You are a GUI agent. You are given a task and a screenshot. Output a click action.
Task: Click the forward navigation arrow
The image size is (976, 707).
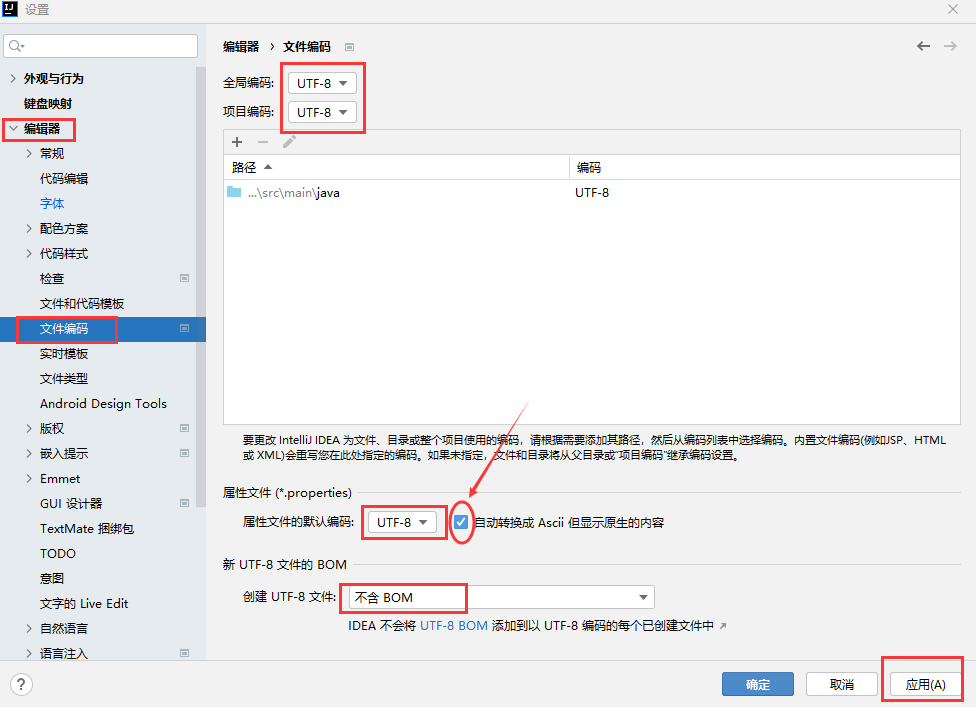pyautogui.click(x=948, y=46)
